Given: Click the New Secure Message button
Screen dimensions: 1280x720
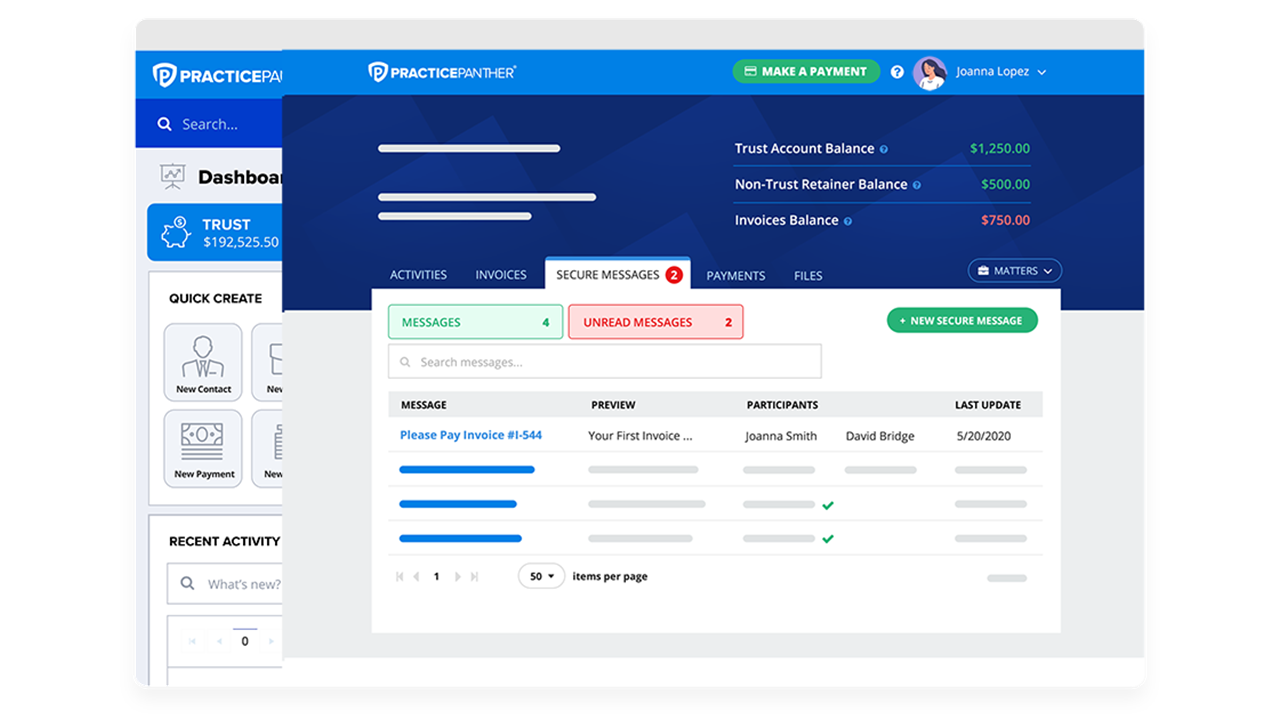Looking at the screenshot, I should [961, 321].
